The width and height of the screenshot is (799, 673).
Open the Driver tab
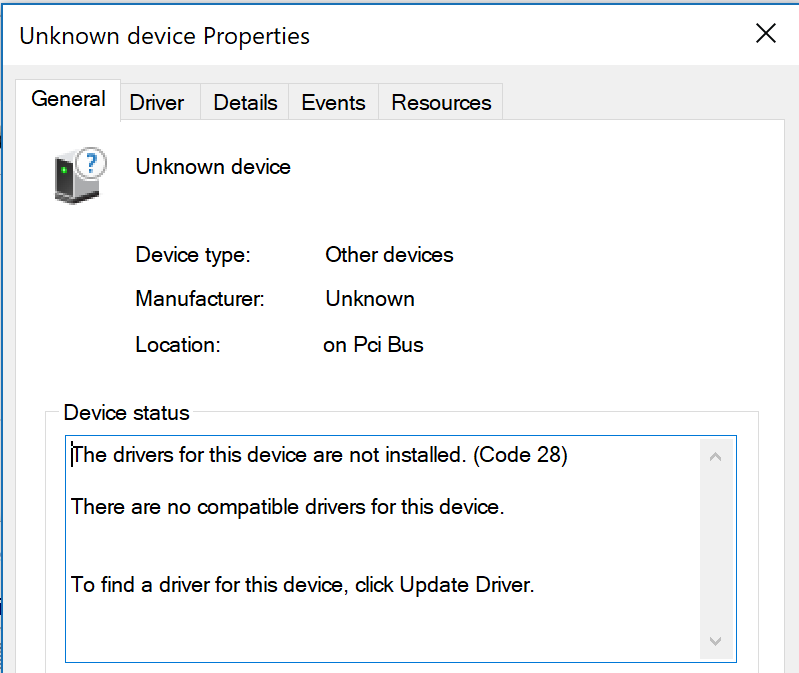click(157, 102)
